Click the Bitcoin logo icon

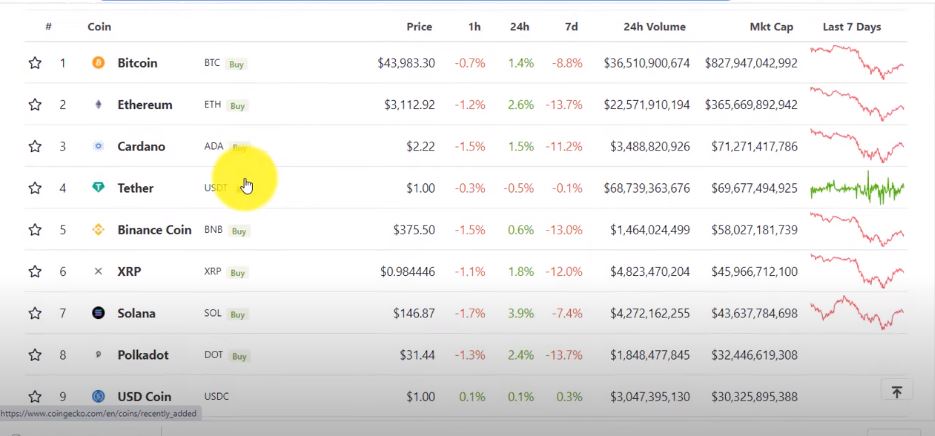point(98,63)
